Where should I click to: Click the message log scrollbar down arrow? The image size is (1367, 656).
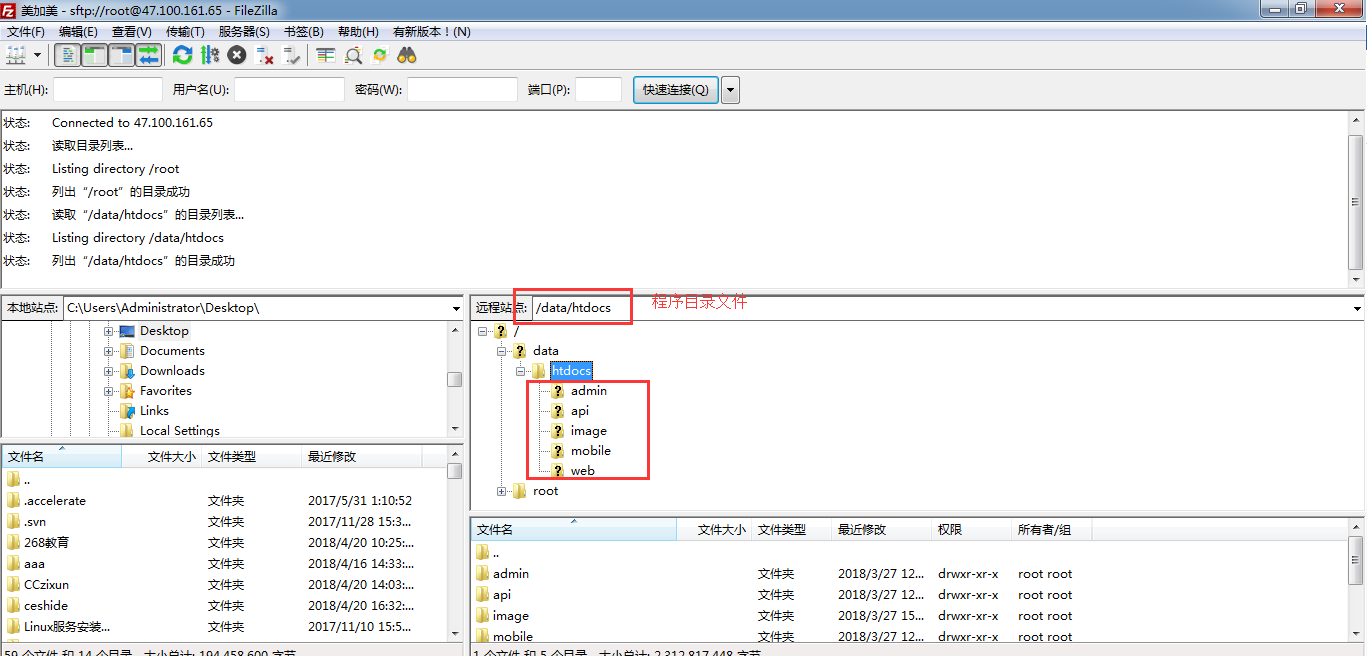(1357, 280)
